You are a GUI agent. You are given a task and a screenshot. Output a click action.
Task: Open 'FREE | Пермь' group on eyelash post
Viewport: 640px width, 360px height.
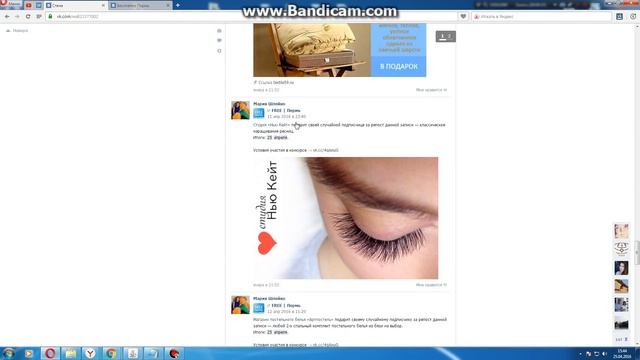click(x=286, y=111)
